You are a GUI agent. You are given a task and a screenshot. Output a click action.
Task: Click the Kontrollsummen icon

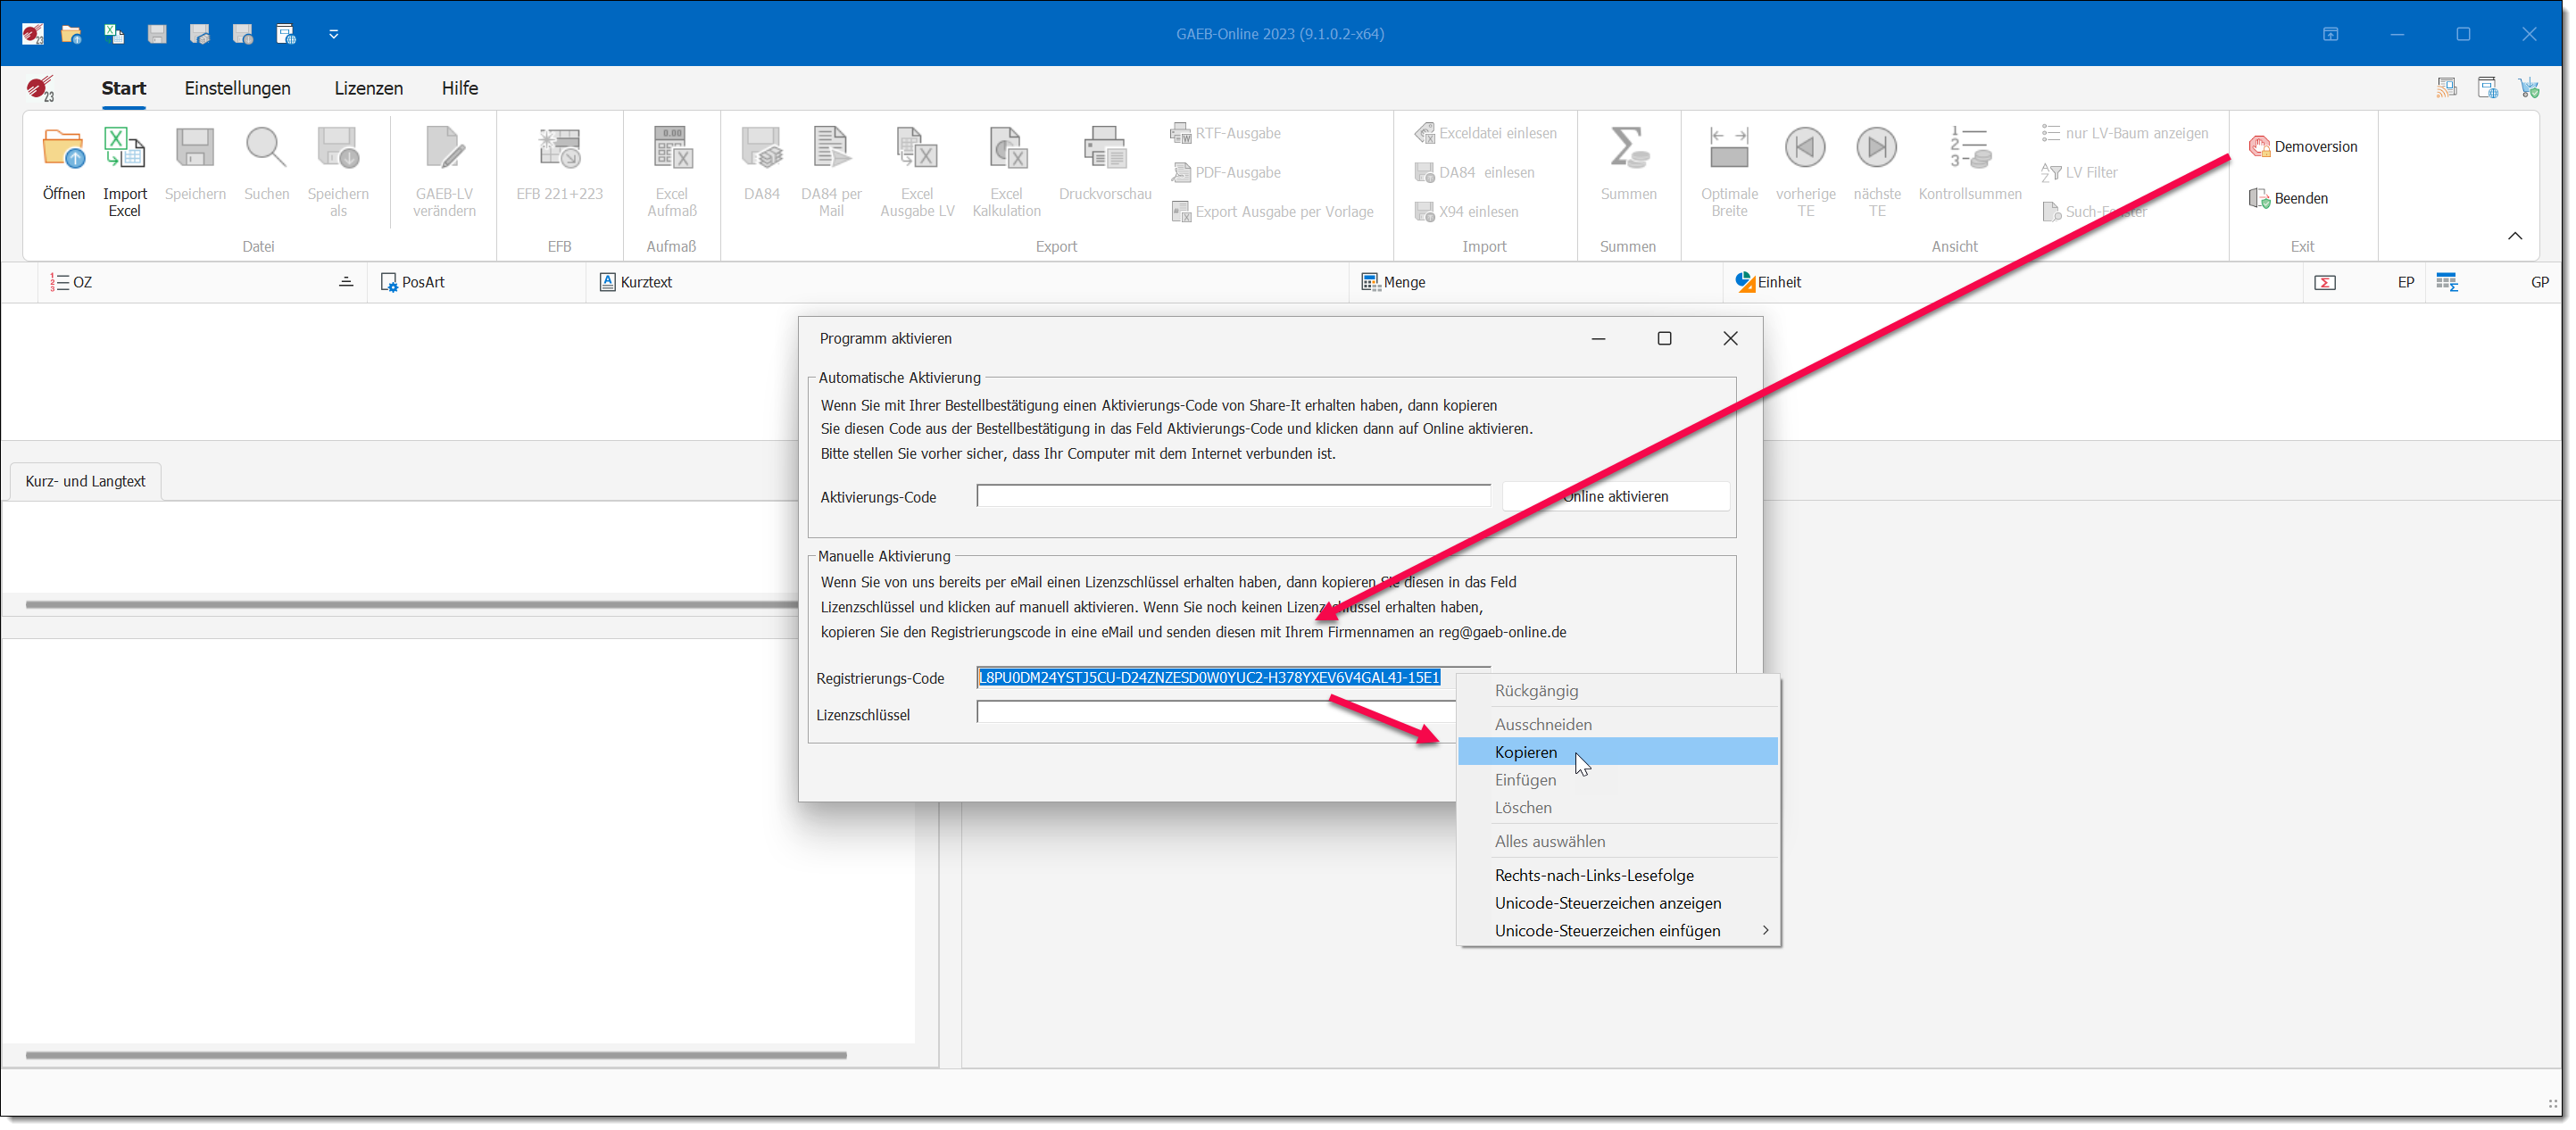click(1969, 150)
